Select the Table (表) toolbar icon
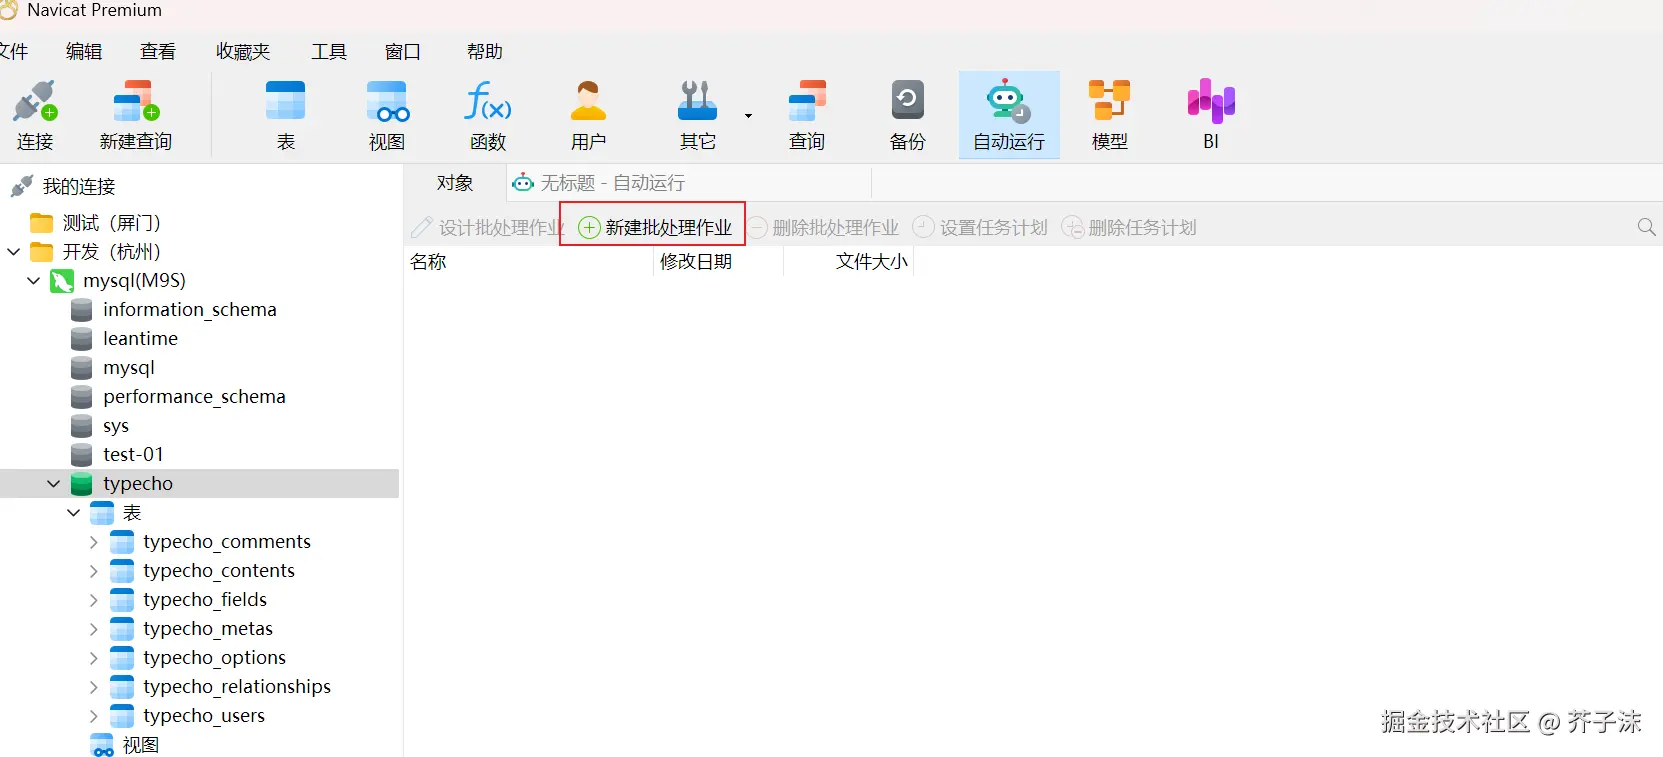The height and width of the screenshot is (757, 1663). tap(286, 115)
